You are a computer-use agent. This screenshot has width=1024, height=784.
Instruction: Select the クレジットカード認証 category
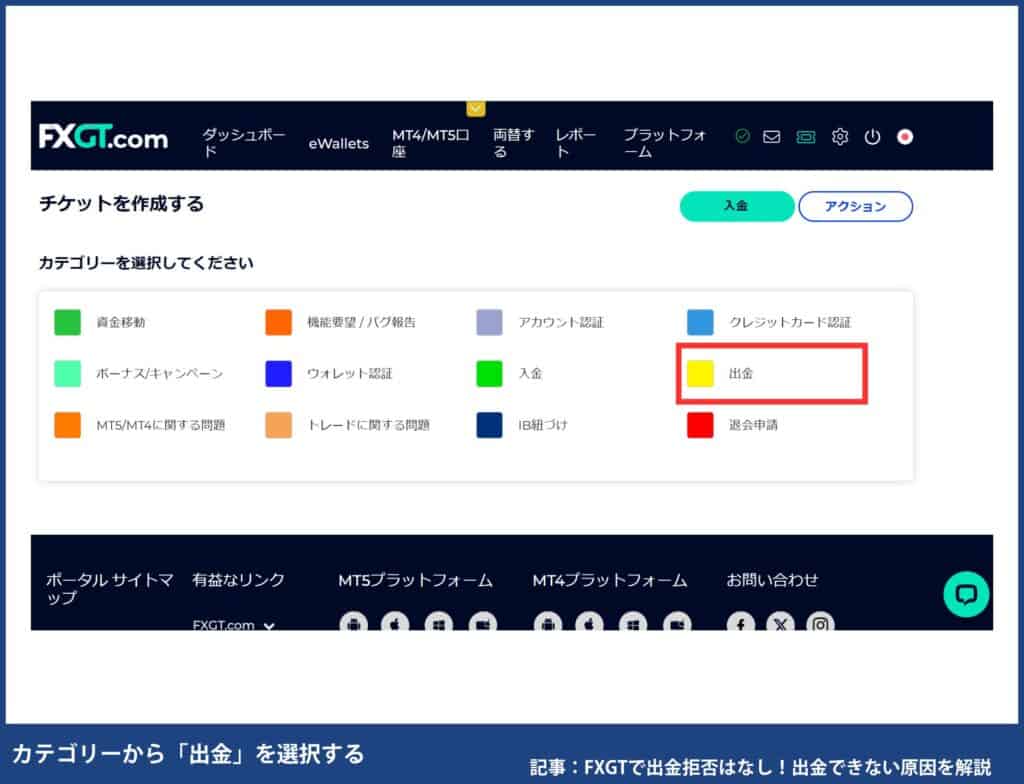[x=769, y=322]
